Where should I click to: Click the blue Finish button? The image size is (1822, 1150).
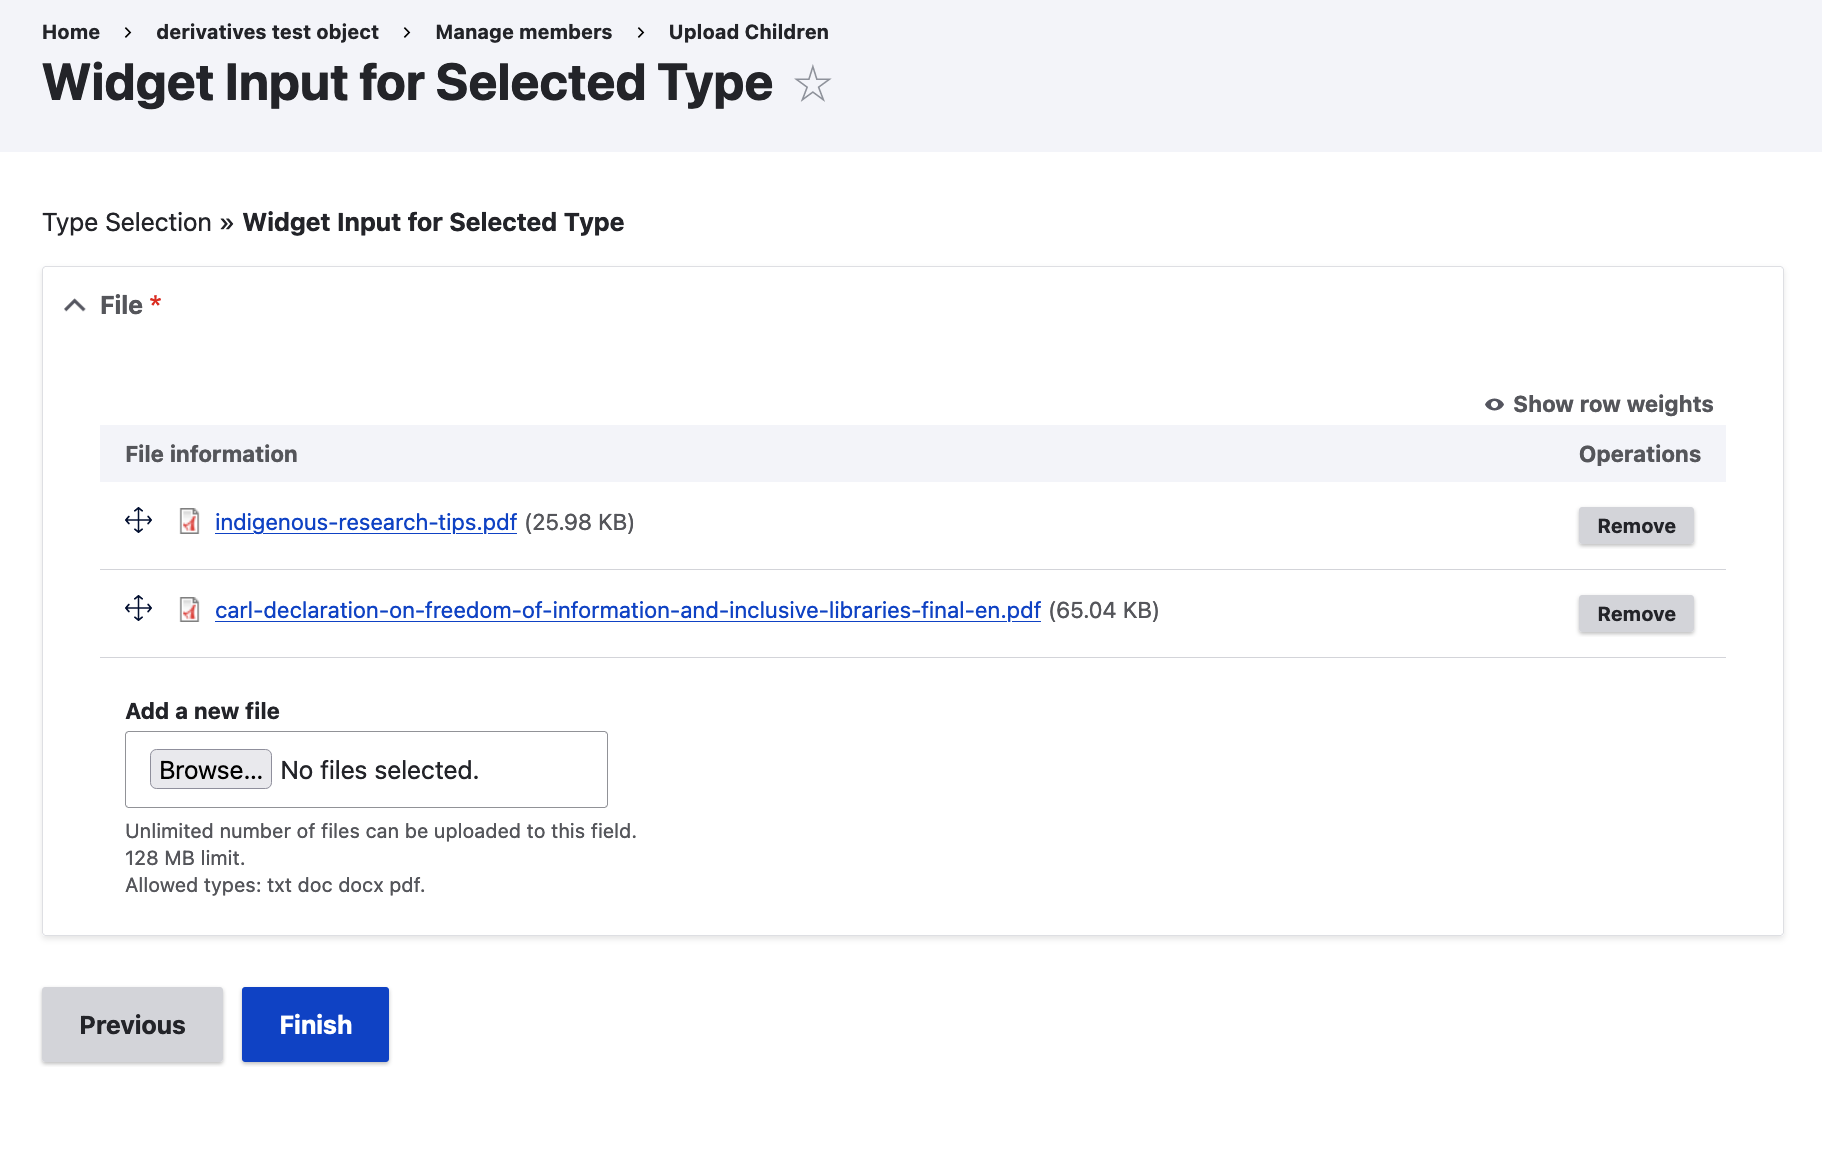(x=315, y=1024)
